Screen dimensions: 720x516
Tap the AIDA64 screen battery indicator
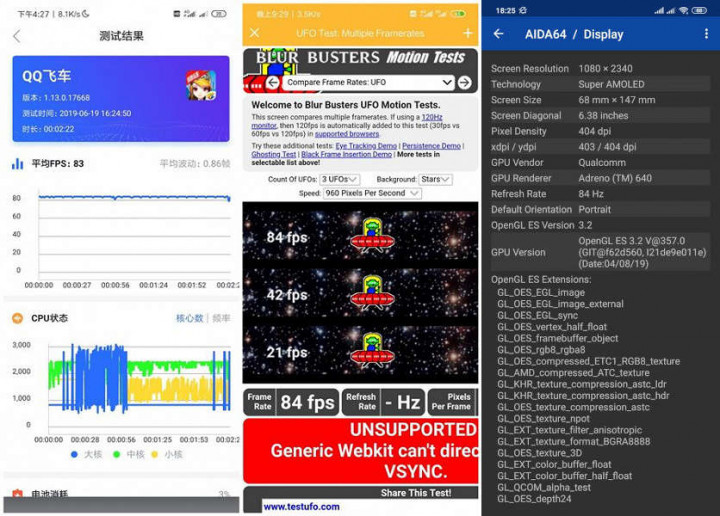(x=699, y=10)
